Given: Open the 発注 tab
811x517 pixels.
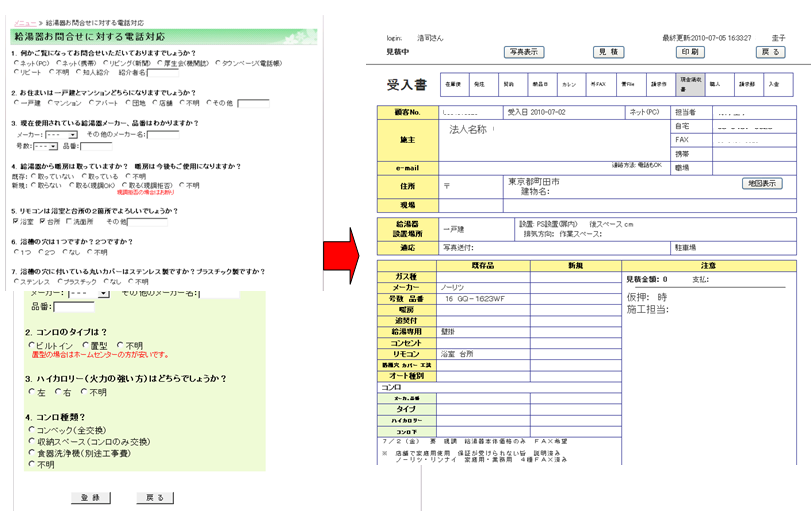Looking at the screenshot, I should [x=484, y=84].
